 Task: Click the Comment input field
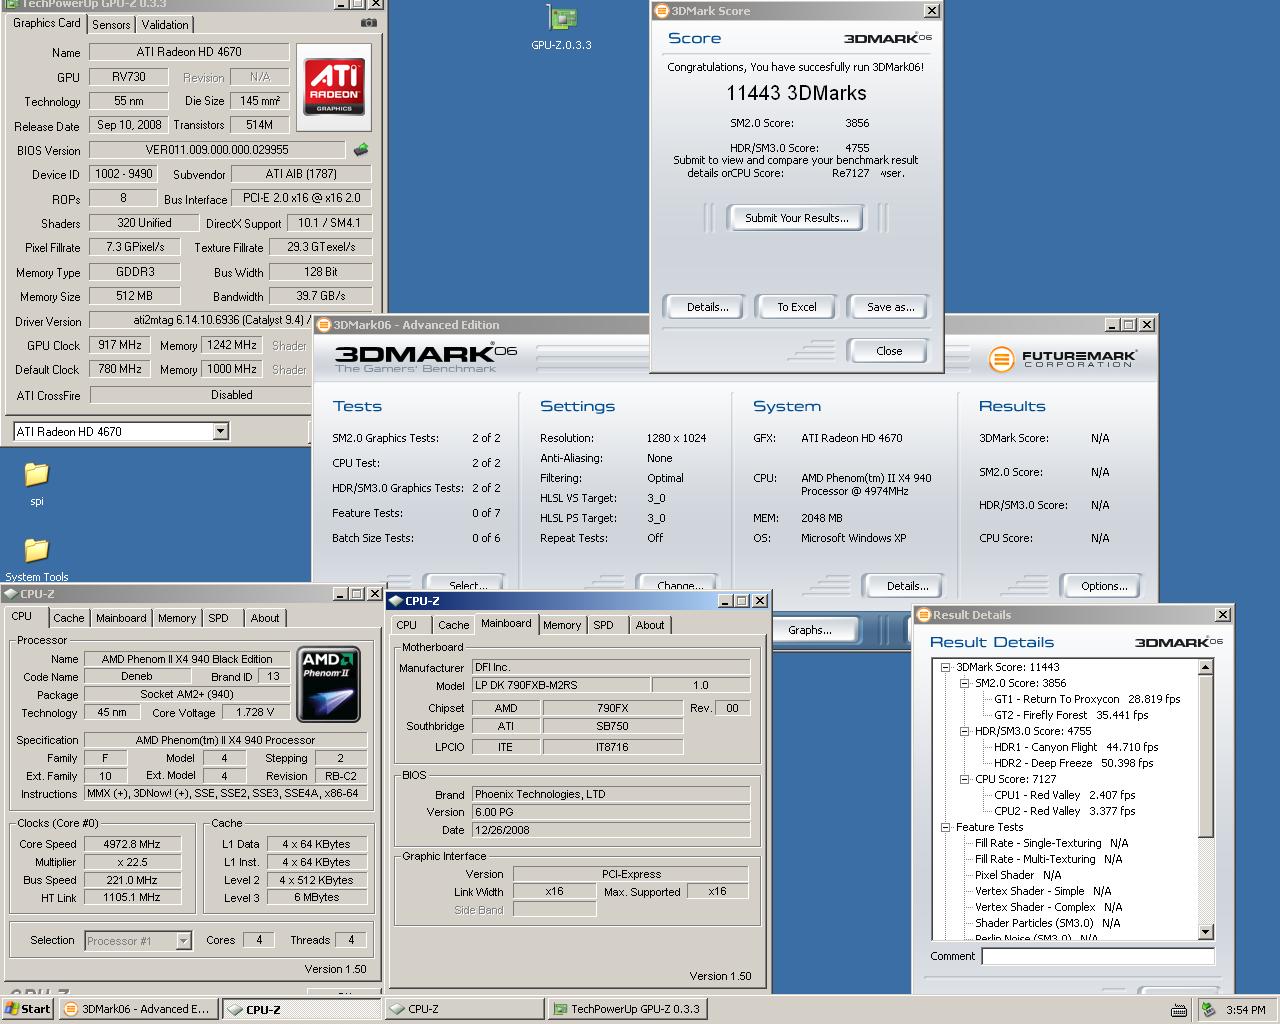[x=1097, y=956]
